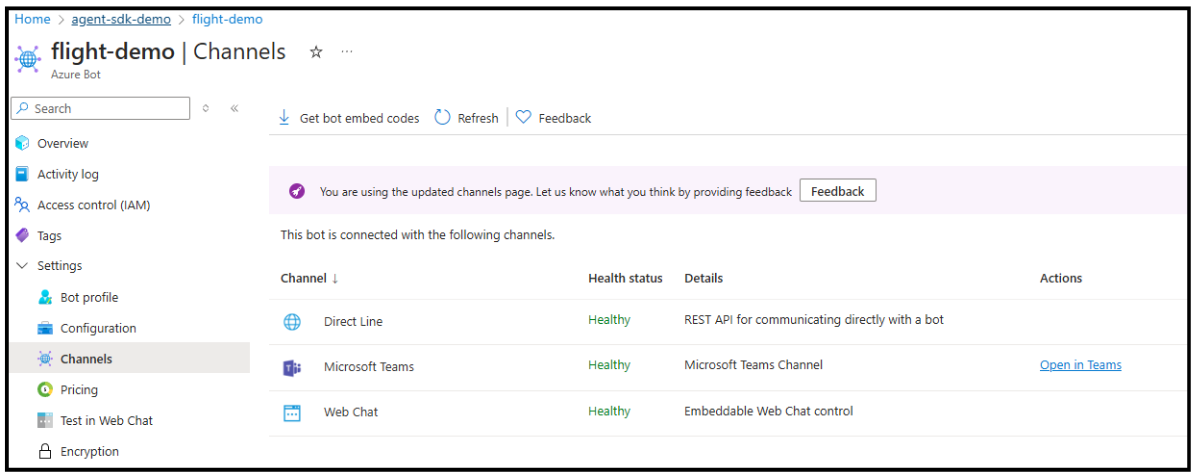Toggle the sidebar expand/collapse arrows next to search
Viewport: 1193px width, 474px height.
click(206, 108)
